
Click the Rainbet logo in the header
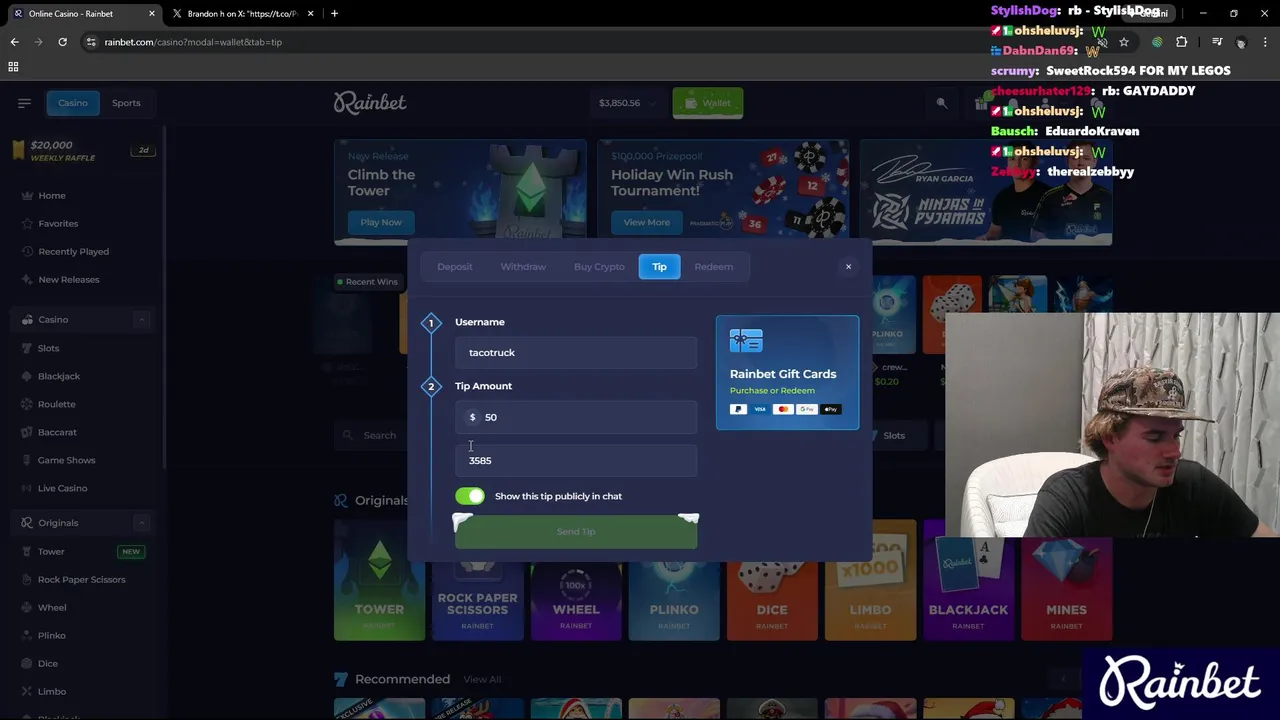pyautogui.click(x=370, y=102)
